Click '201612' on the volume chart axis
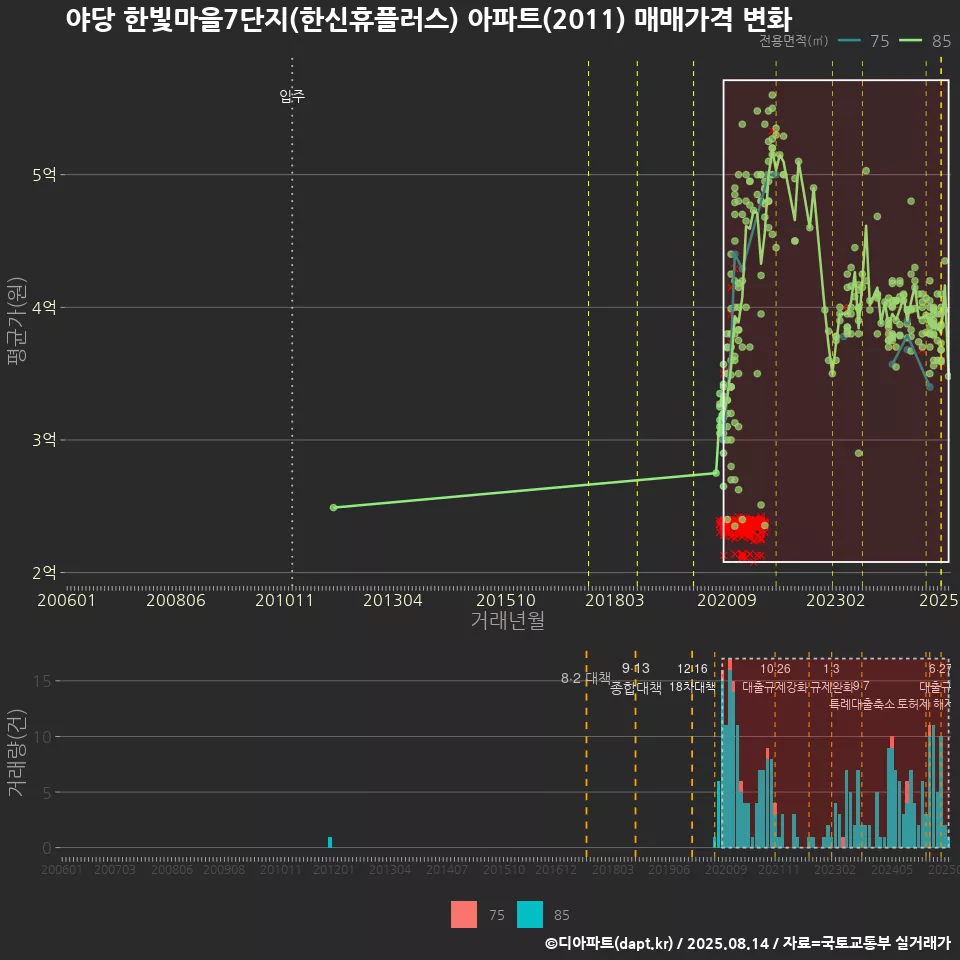960x960 pixels. [x=556, y=869]
